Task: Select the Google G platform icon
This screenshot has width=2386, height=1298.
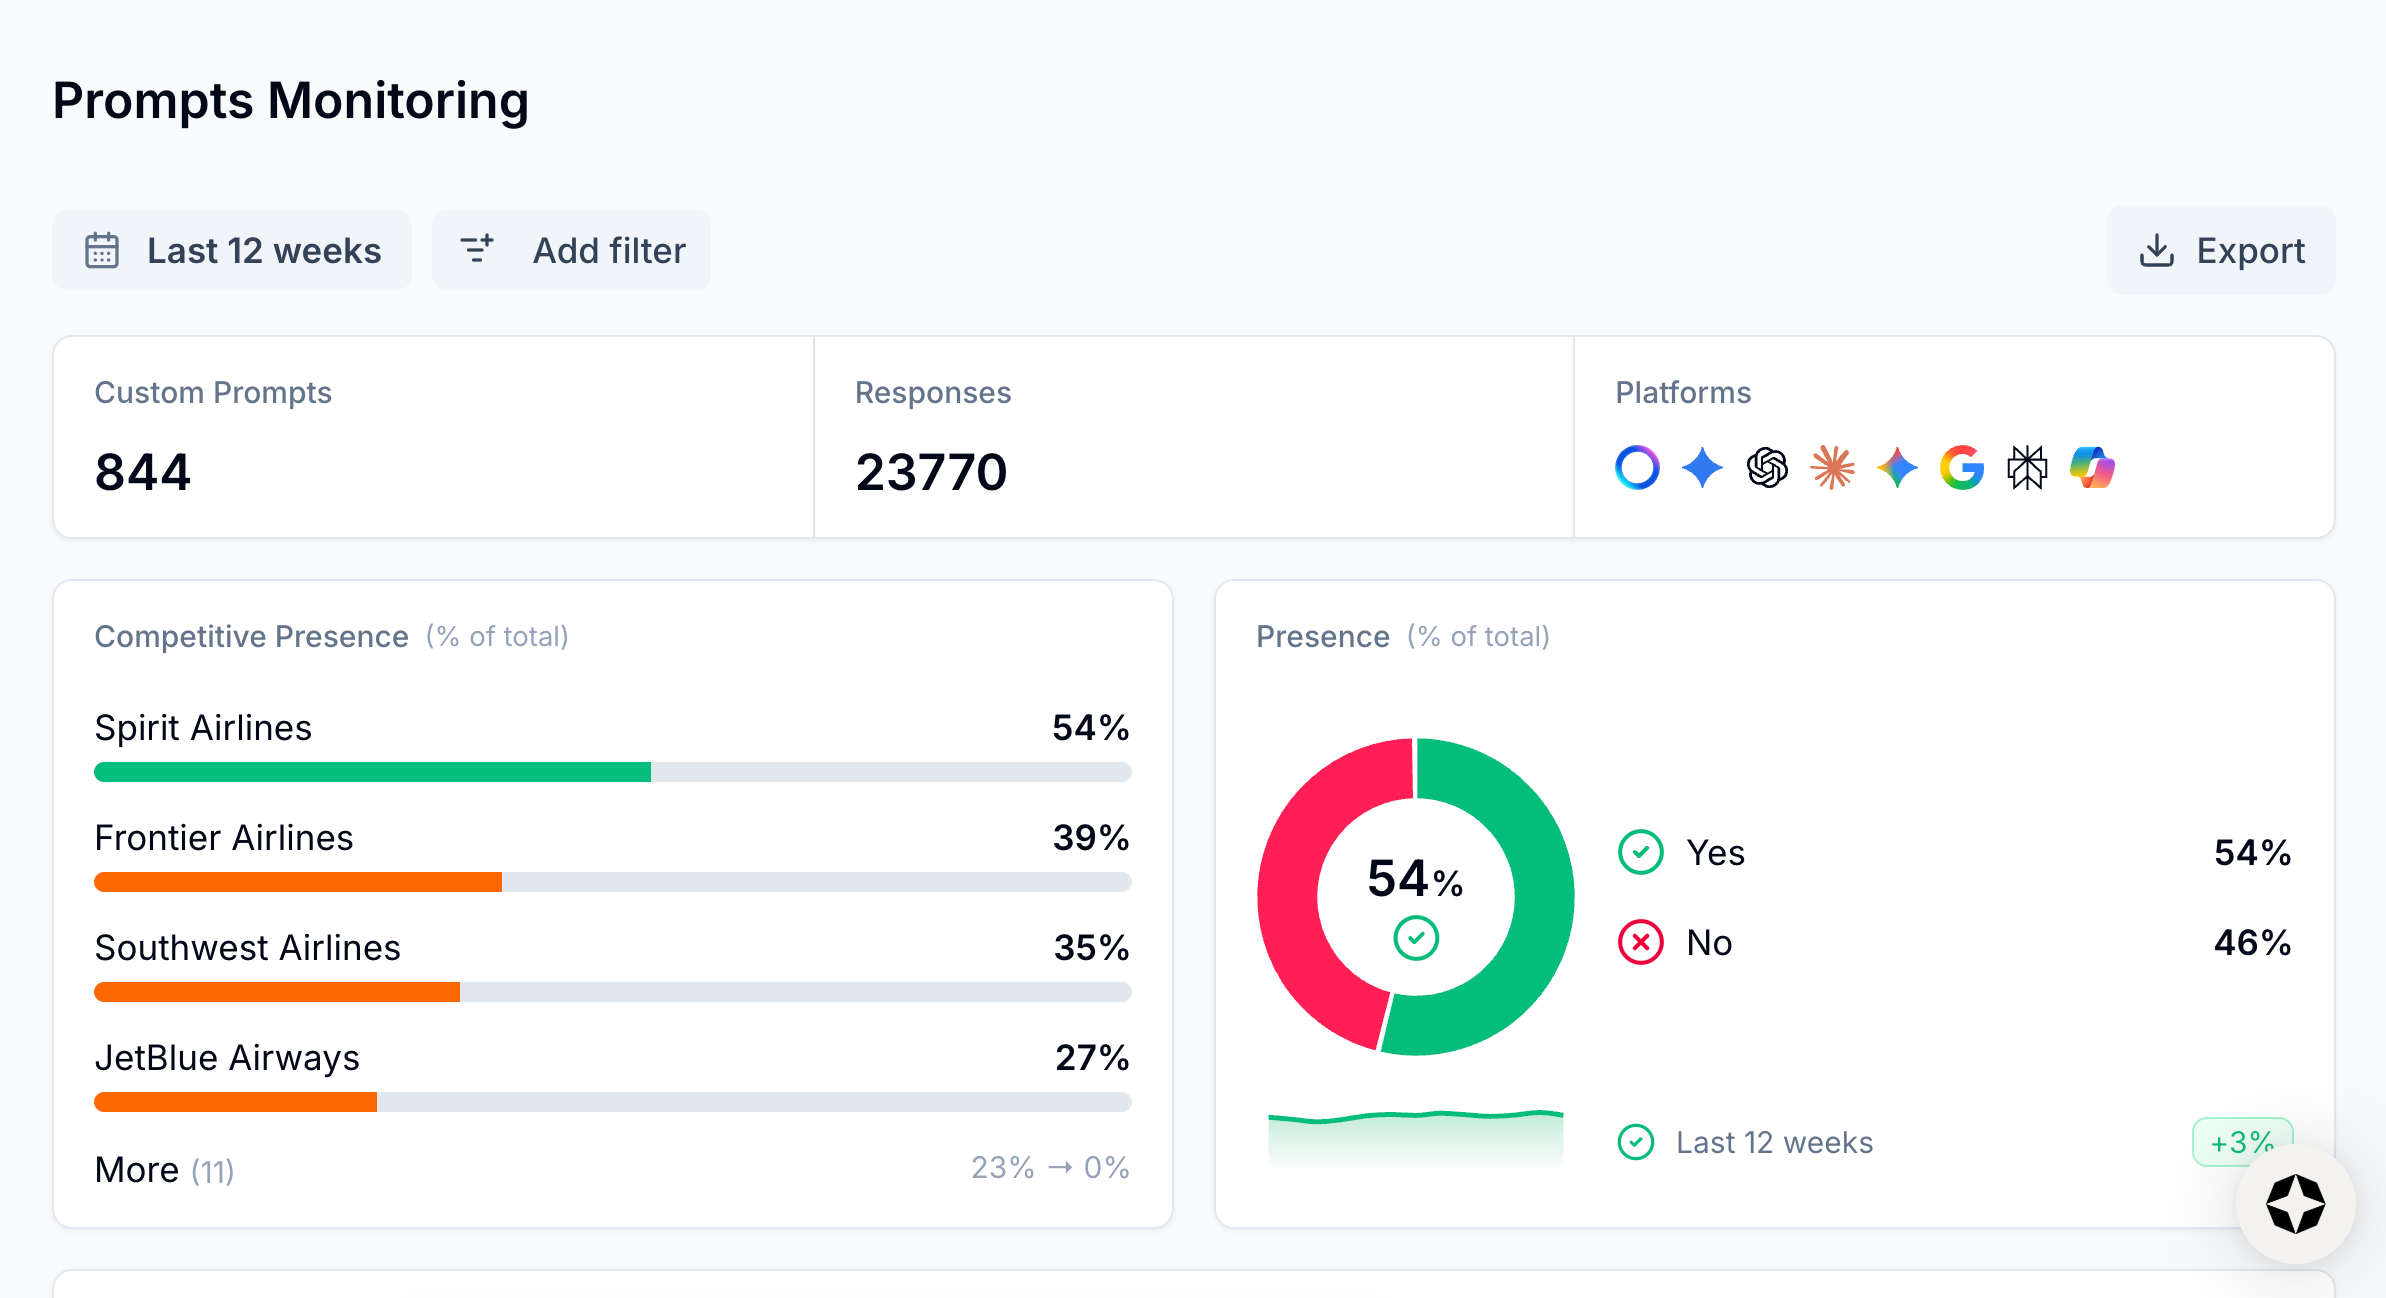Action: tap(1962, 467)
